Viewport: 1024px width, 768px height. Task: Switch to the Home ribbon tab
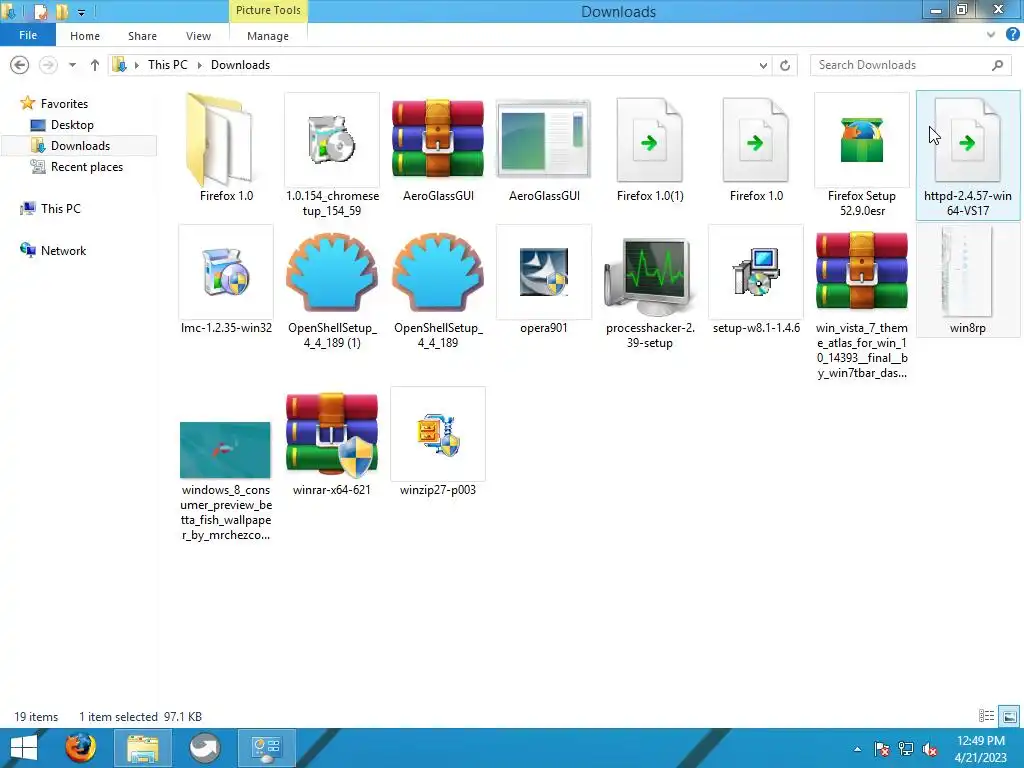coord(85,36)
